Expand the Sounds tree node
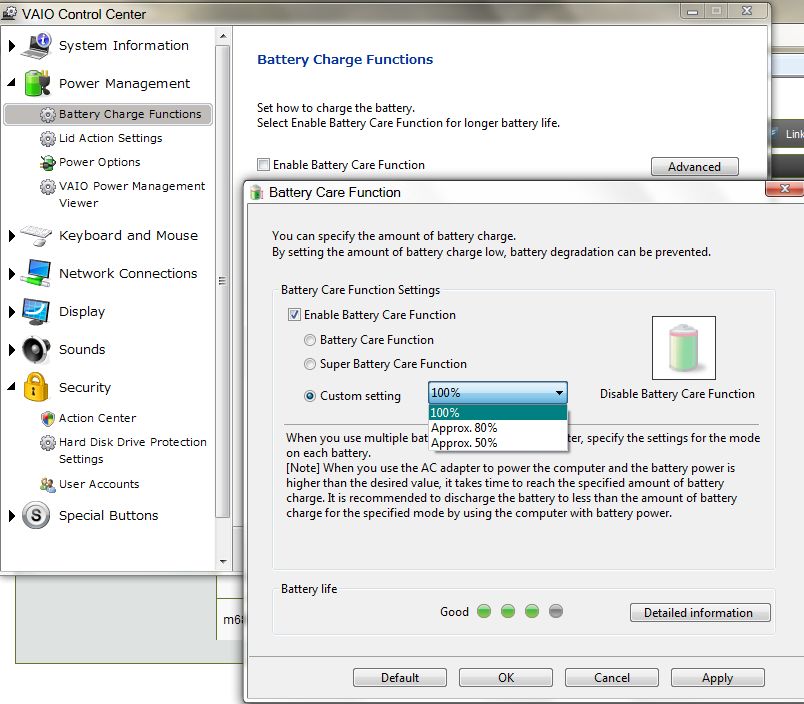 click(12, 350)
